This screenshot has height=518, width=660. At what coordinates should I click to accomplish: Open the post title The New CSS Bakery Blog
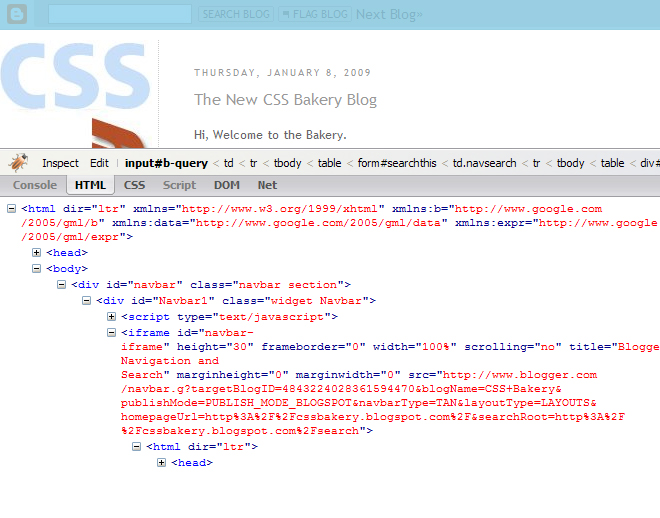[x=285, y=100]
